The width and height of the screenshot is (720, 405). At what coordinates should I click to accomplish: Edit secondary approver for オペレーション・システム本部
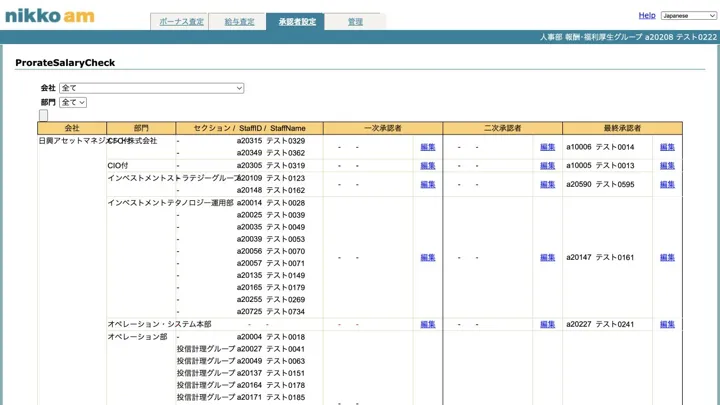point(547,324)
